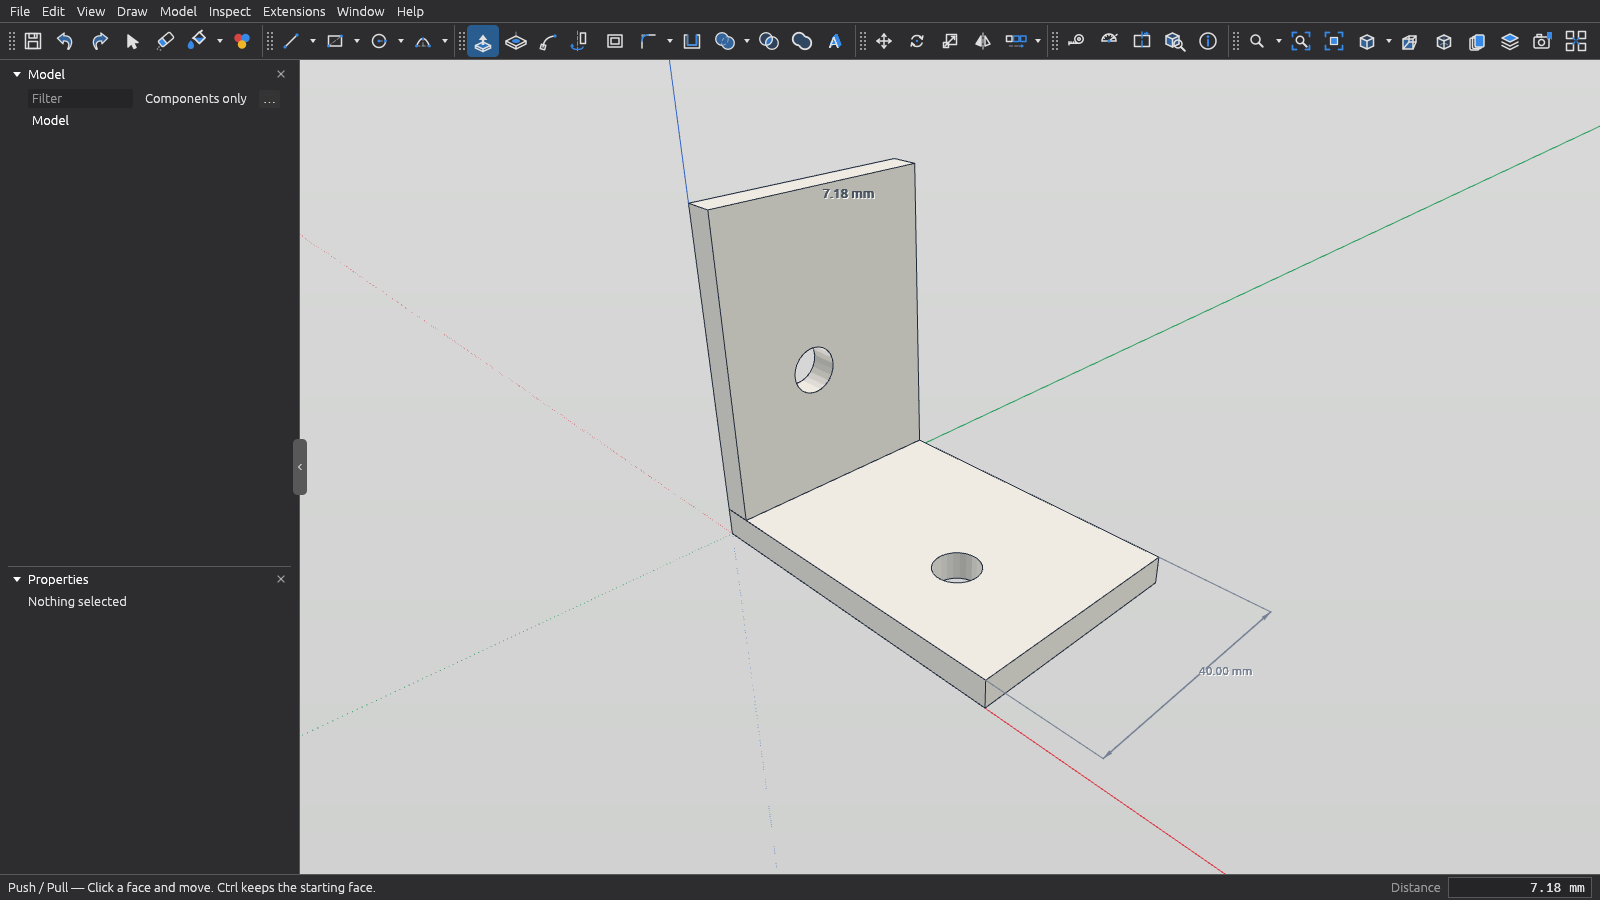Click the Distance value input box

tap(1520, 888)
